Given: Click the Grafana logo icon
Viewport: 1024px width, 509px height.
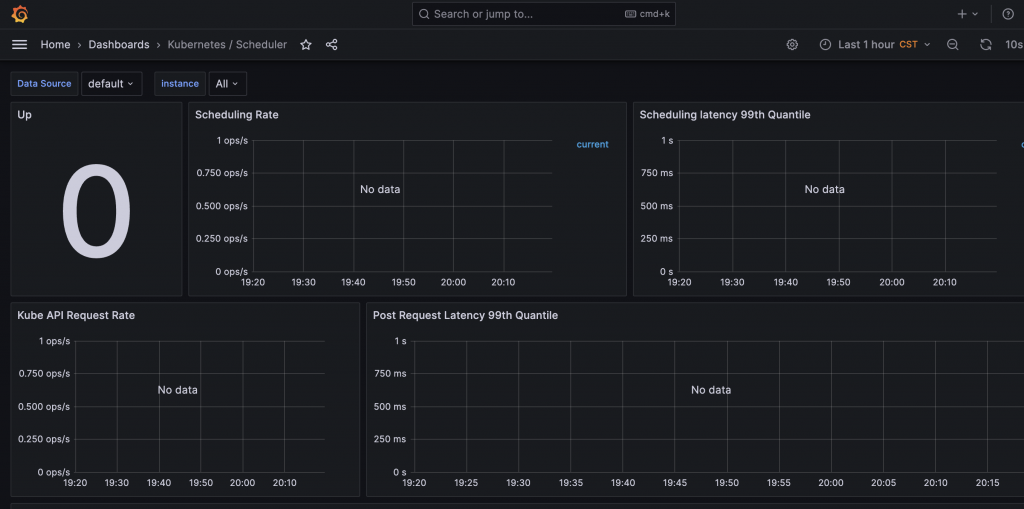Looking at the screenshot, I should coord(20,14).
